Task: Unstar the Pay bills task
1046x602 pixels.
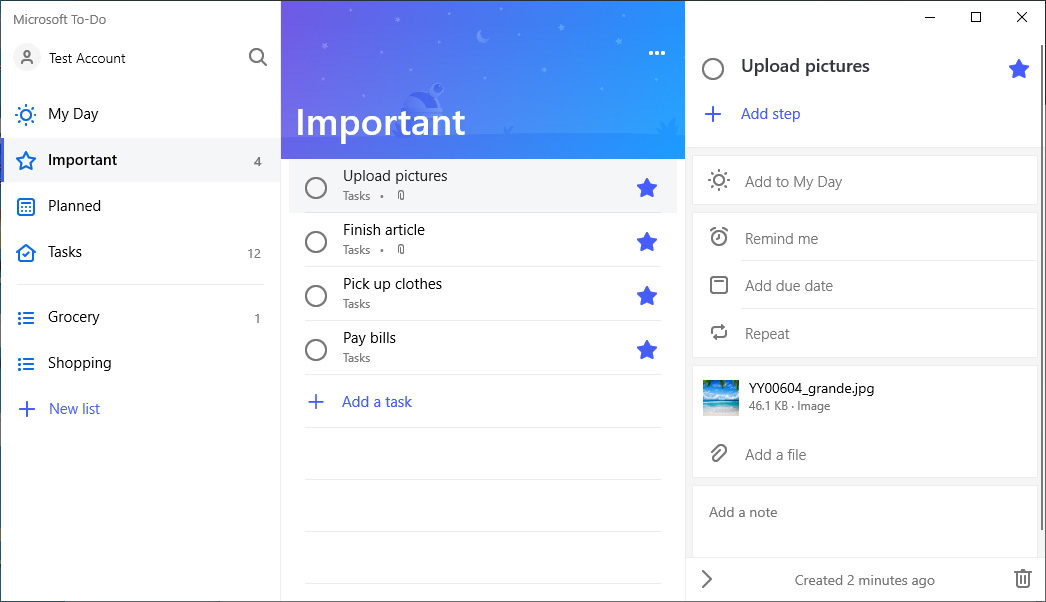Action: (647, 347)
